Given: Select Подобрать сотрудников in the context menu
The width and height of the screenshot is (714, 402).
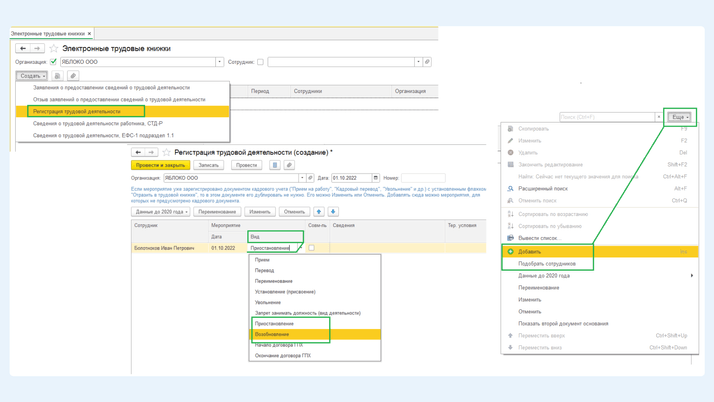Looking at the screenshot, I should click(547, 264).
